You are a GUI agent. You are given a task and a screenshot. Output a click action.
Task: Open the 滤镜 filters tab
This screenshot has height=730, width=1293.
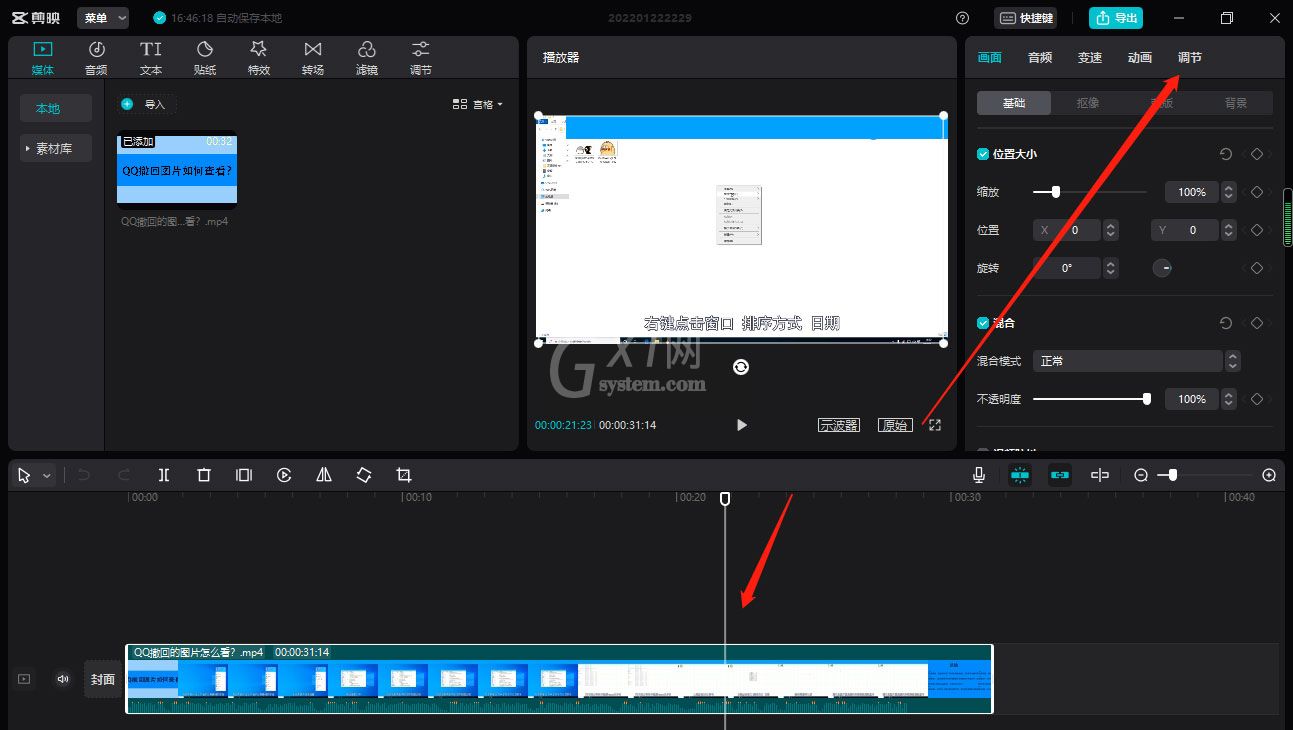click(367, 58)
